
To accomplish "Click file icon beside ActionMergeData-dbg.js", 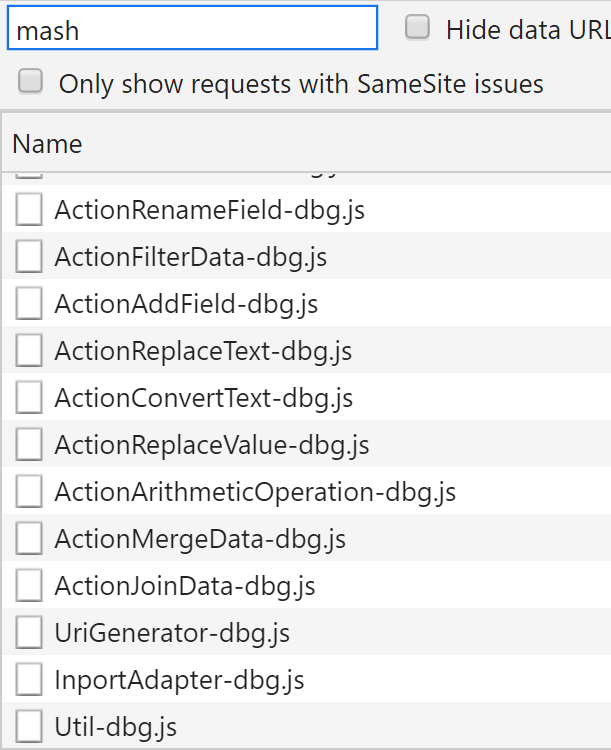I will pyautogui.click(x=30, y=539).
